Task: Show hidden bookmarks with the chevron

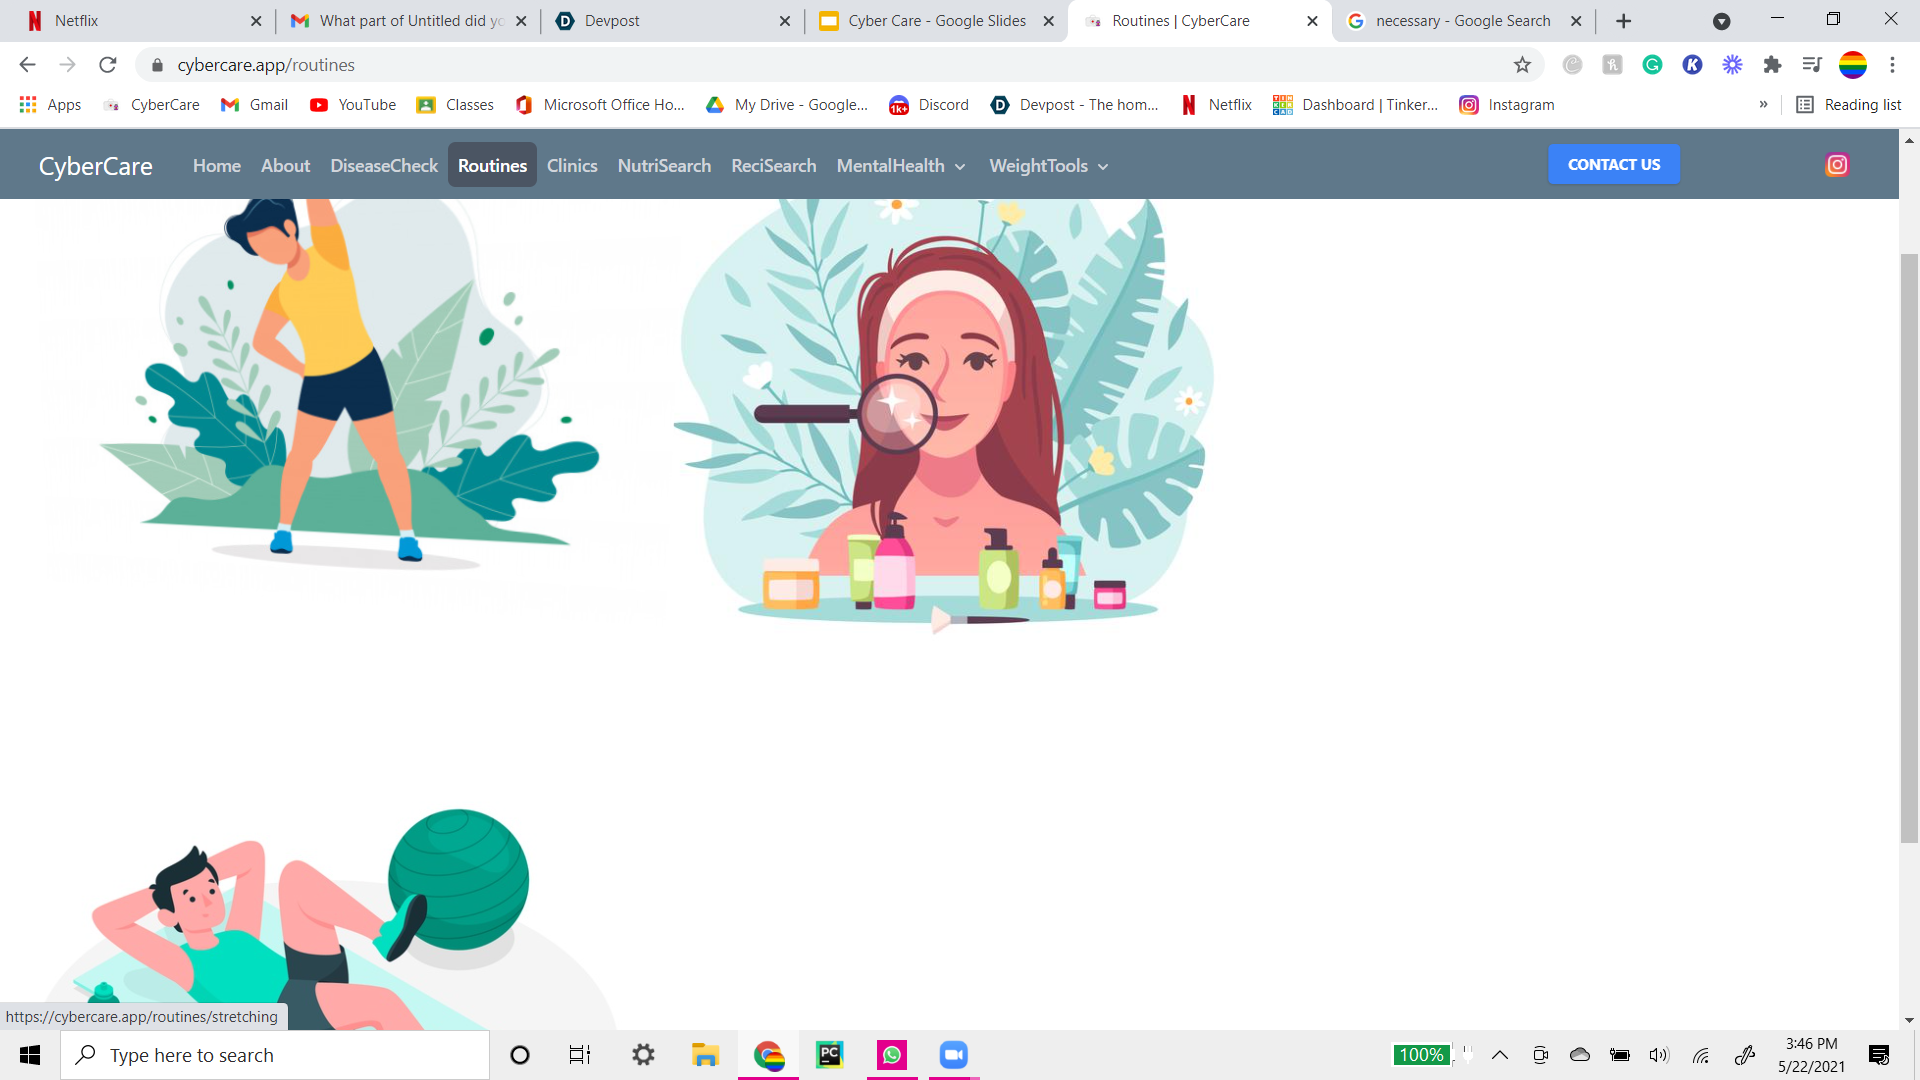Action: tap(1763, 105)
